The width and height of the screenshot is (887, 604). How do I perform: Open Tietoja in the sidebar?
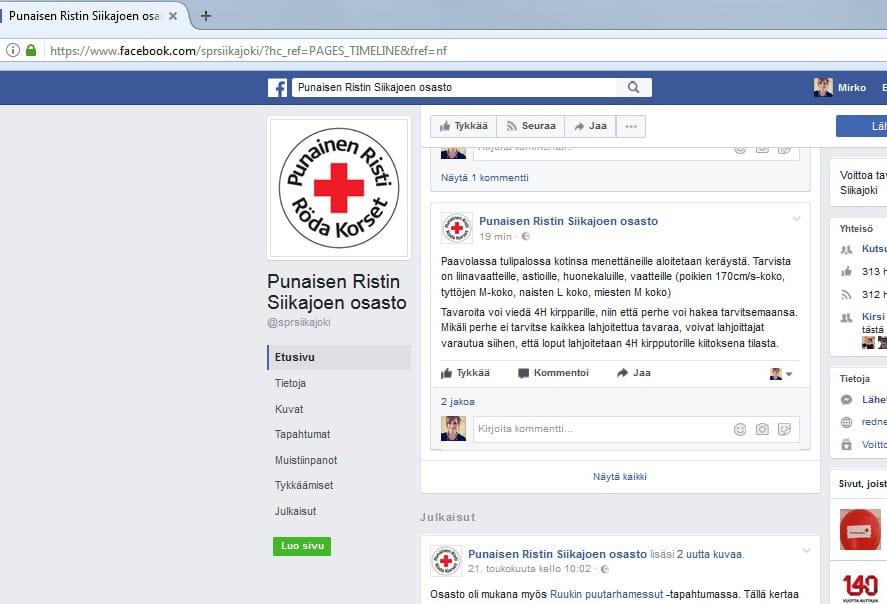[x=290, y=383]
